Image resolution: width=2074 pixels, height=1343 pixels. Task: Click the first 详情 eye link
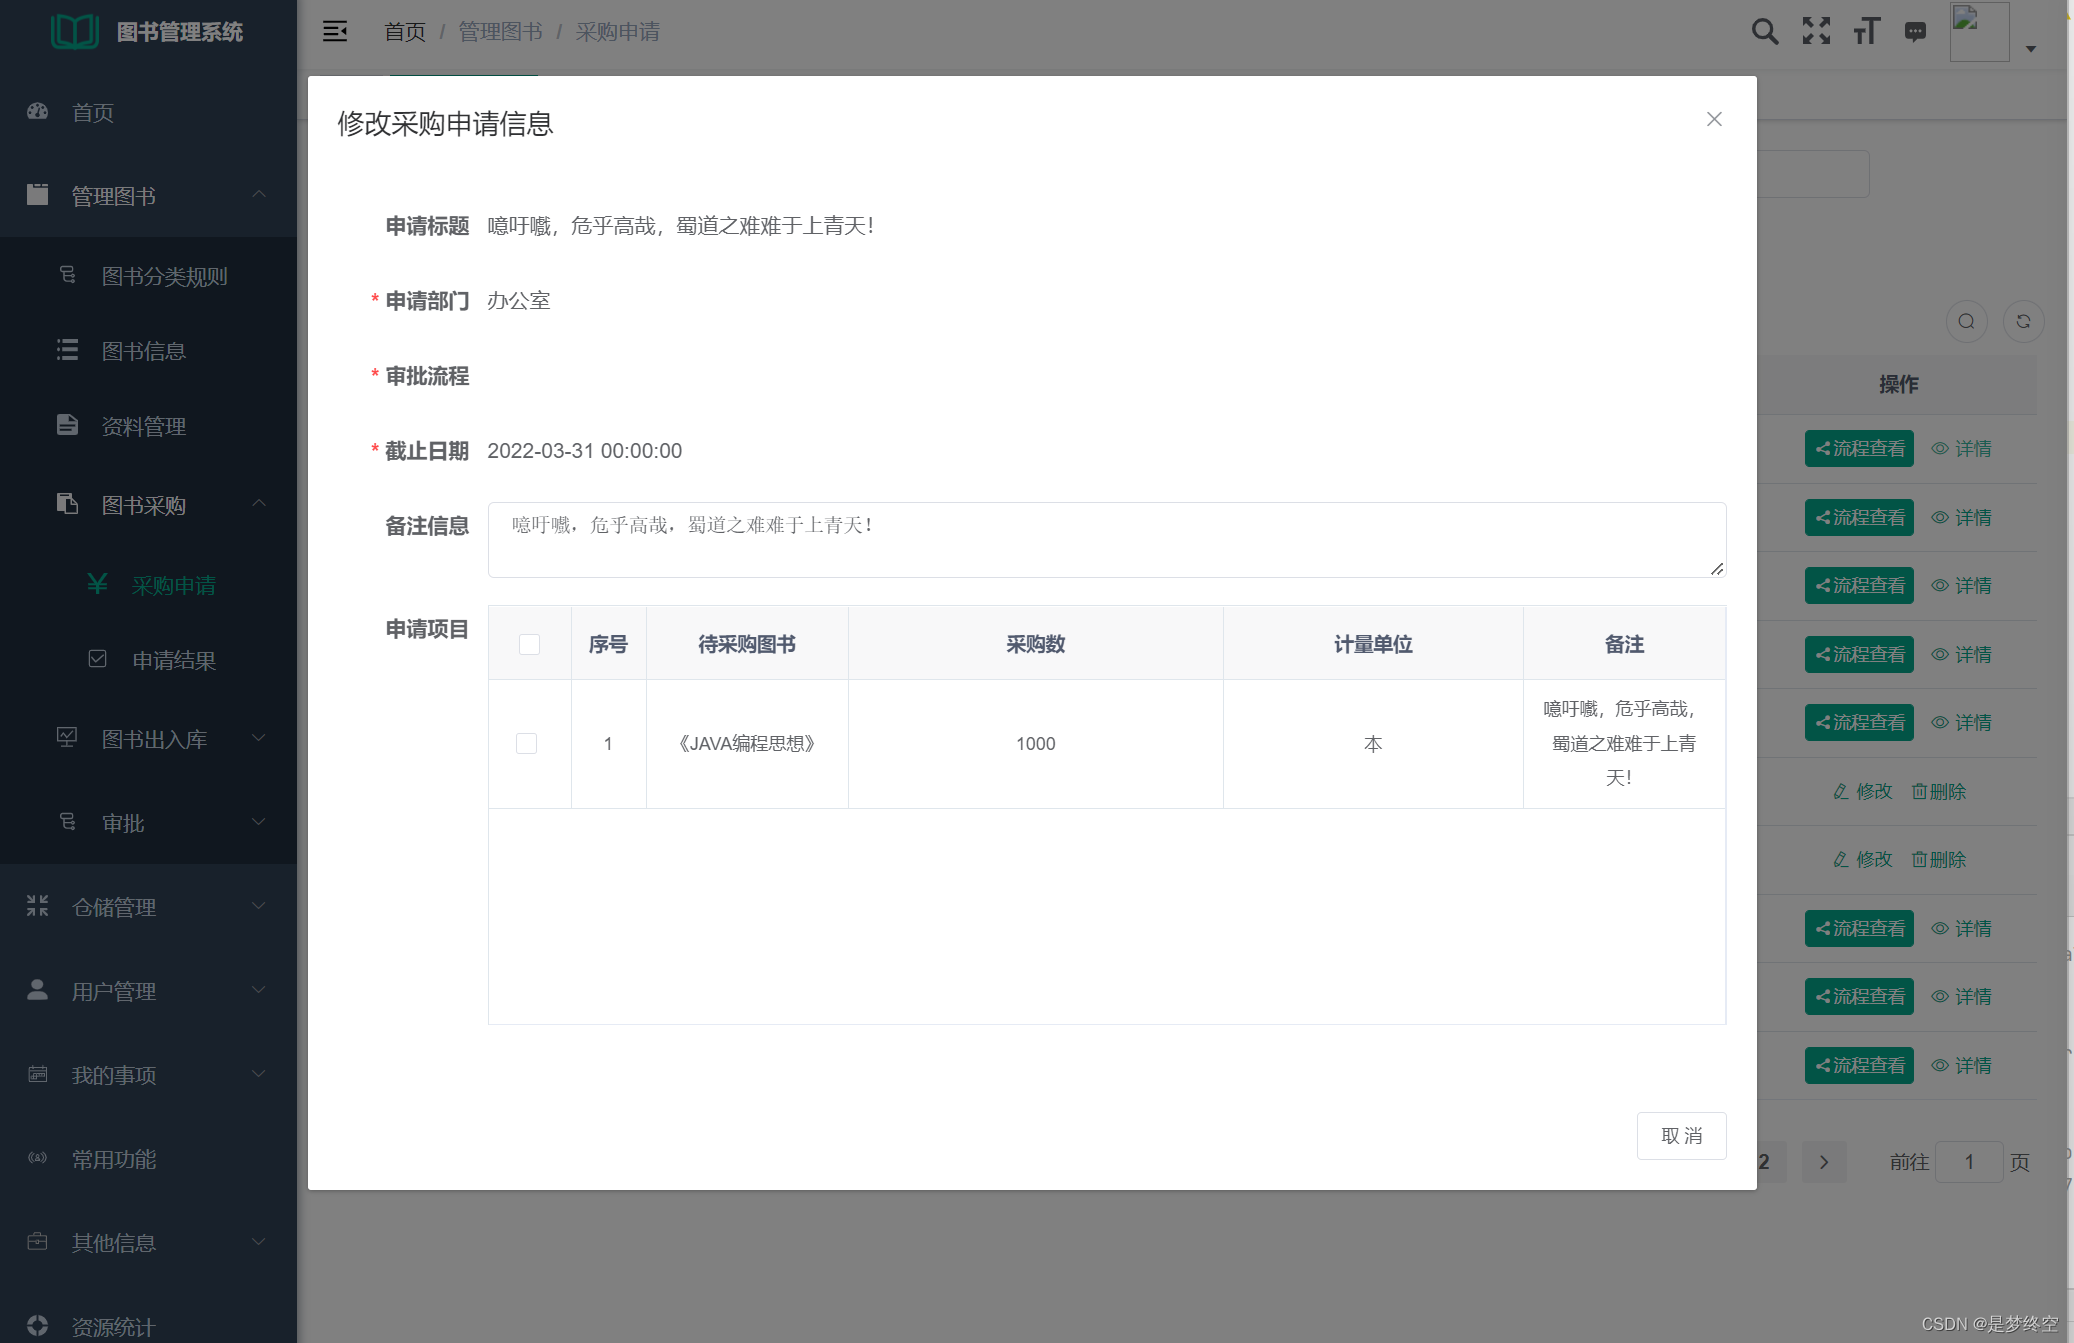click(1961, 449)
